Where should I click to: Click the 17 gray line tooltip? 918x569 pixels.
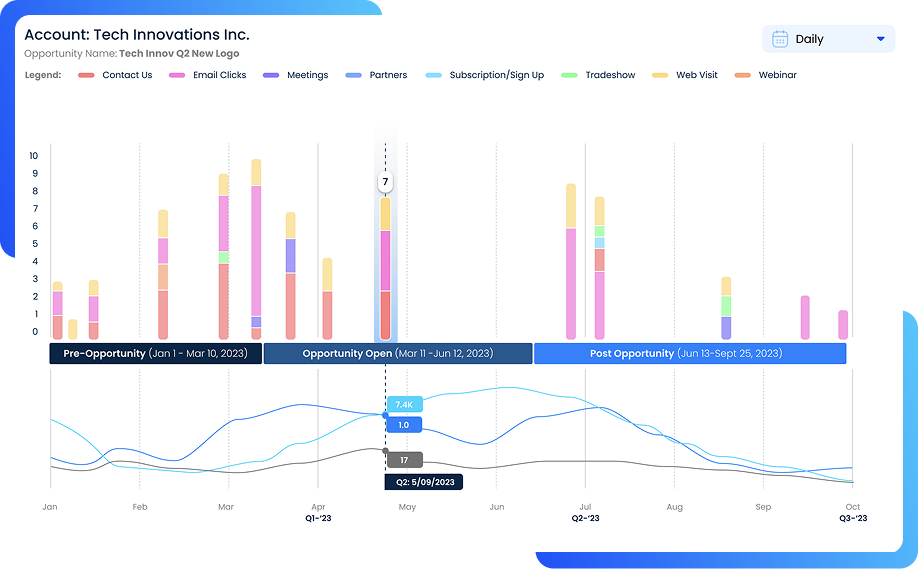tap(404, 460)
